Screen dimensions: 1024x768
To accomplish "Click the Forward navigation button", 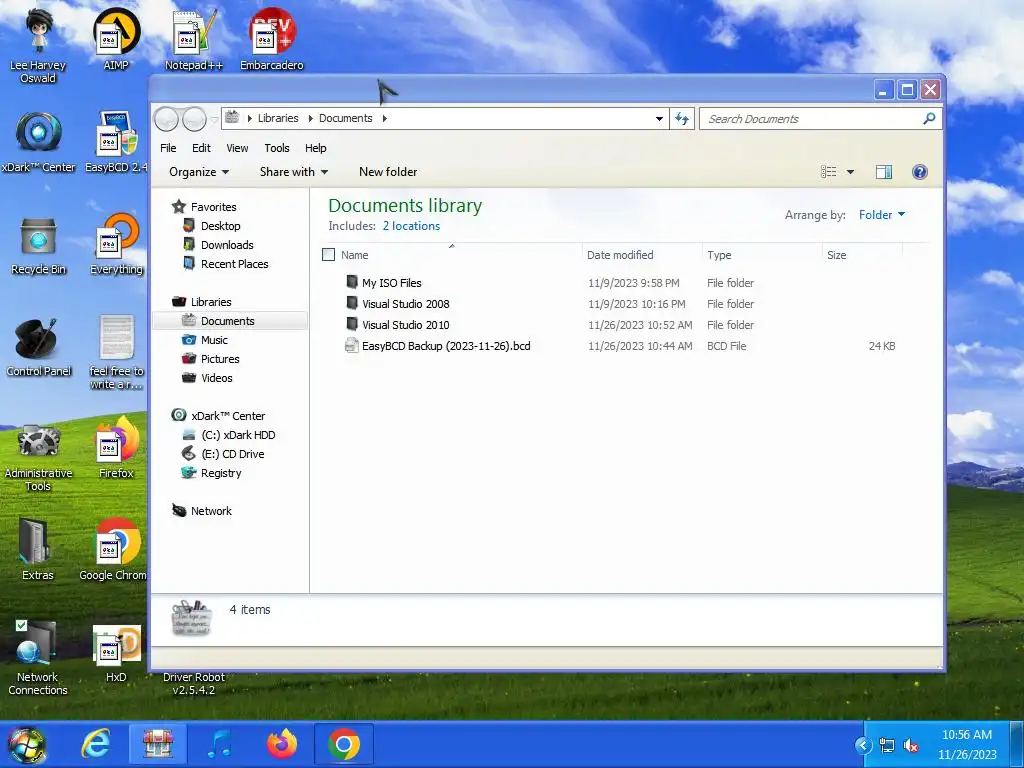I will 195,119.
